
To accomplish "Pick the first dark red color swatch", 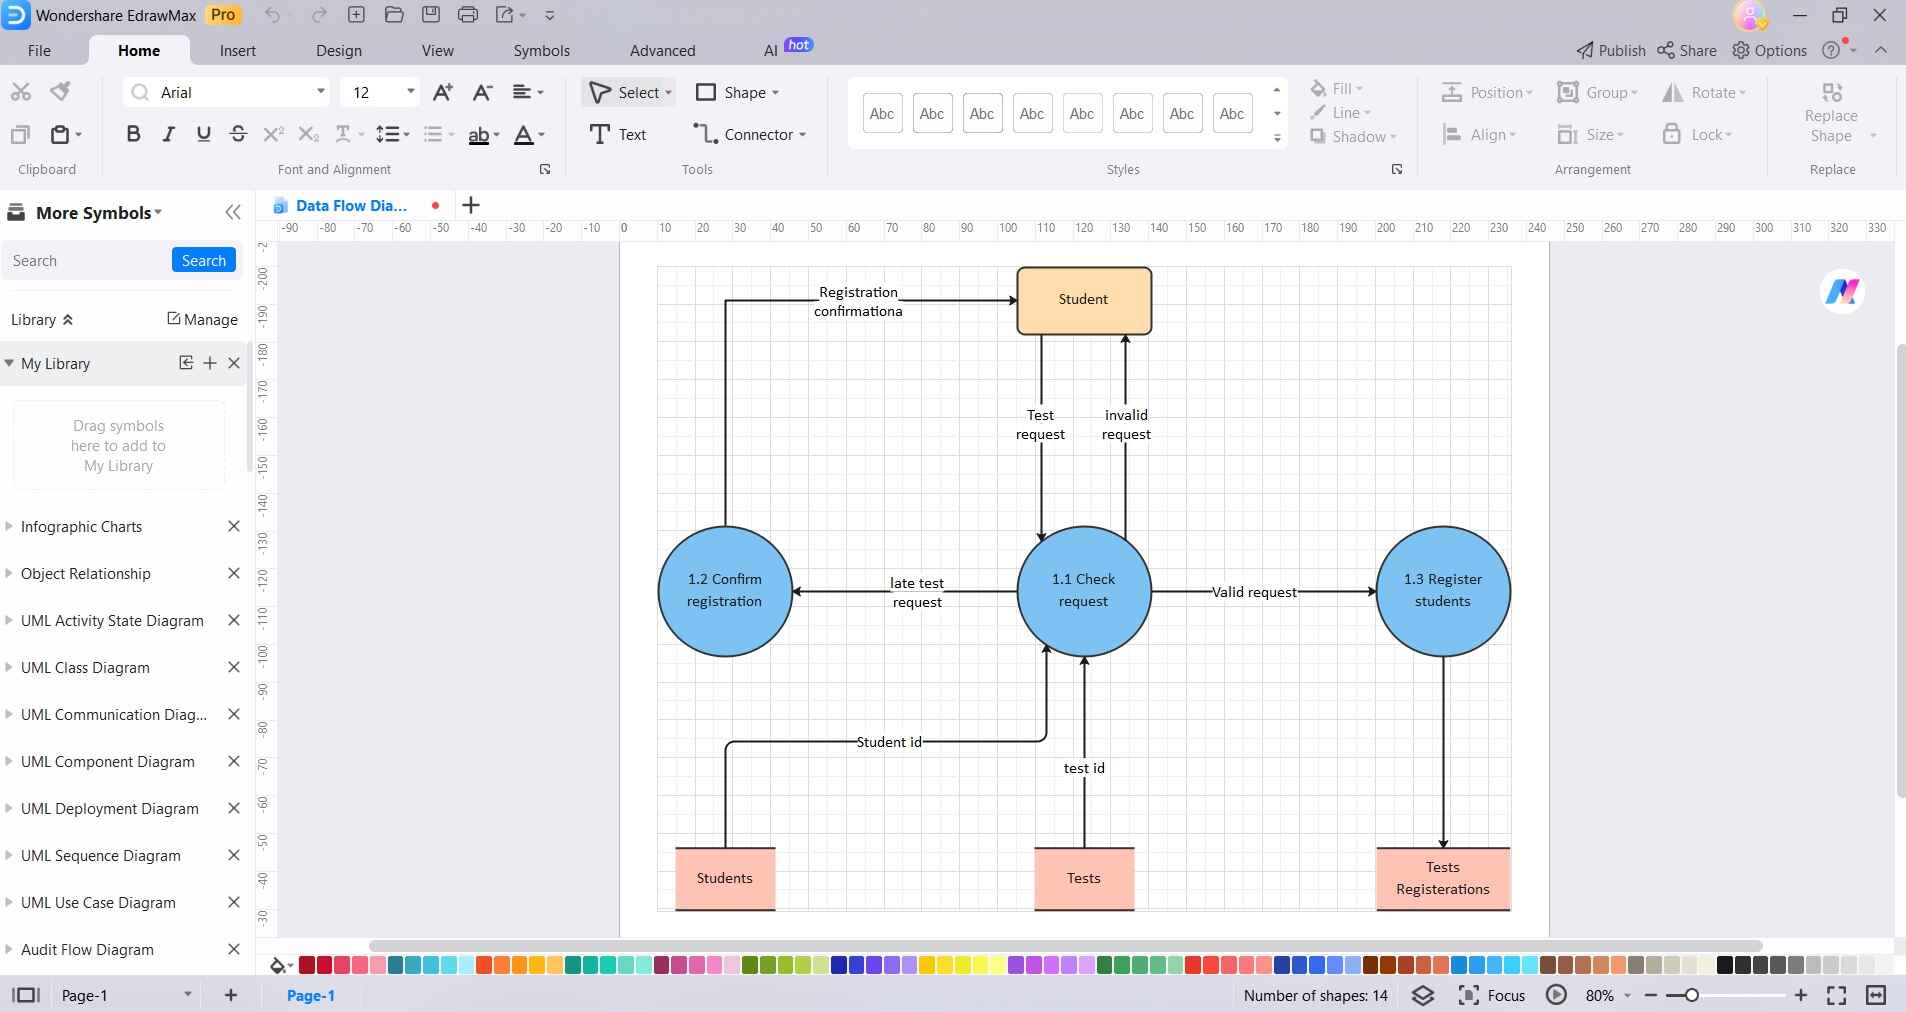I will tap(307, 965).
